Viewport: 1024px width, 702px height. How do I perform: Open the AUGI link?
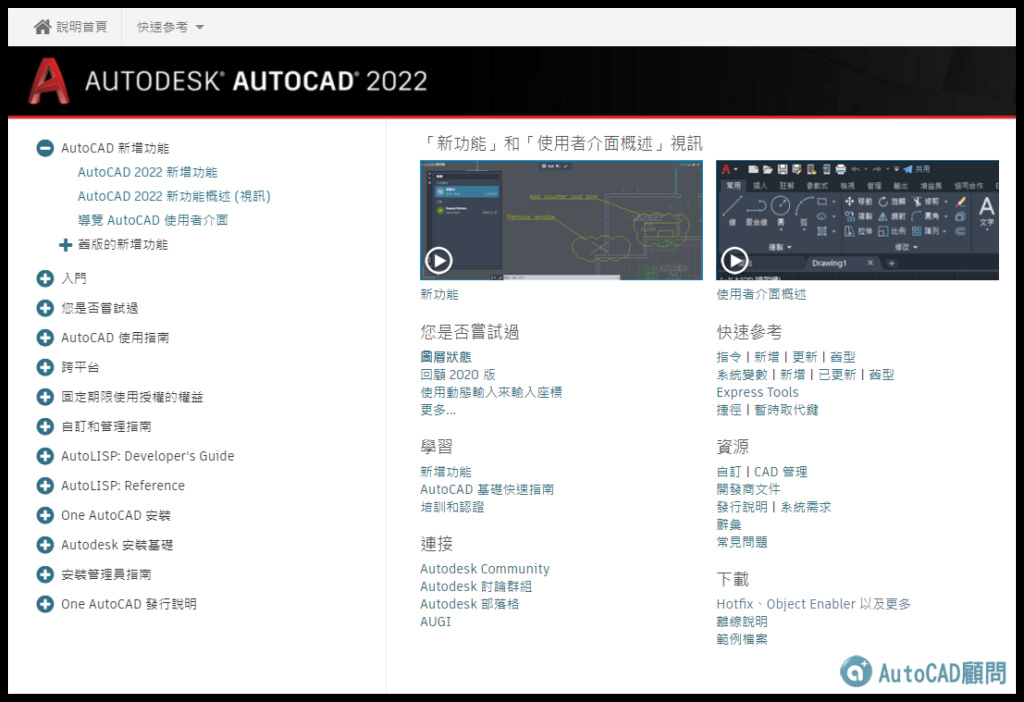coord(436,622)
